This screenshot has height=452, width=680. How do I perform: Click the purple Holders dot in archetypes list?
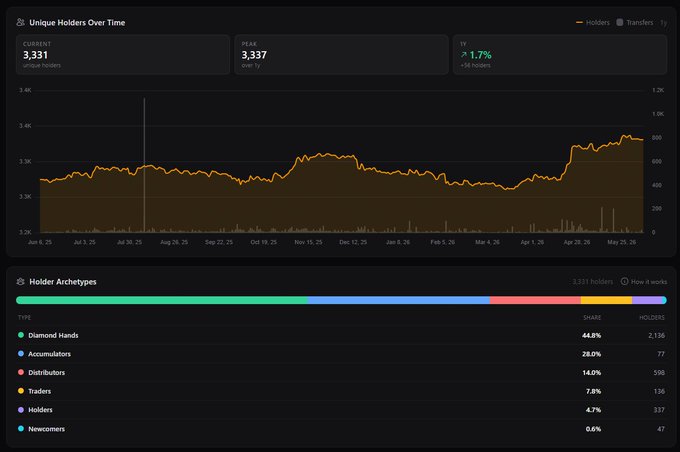point(21,409)
